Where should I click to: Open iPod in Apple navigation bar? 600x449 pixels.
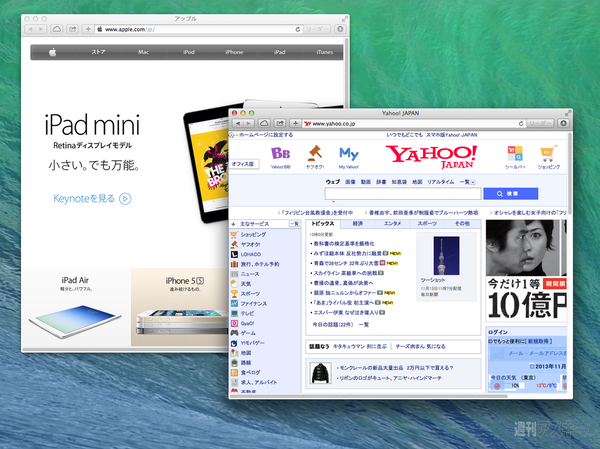click(189, 52)
